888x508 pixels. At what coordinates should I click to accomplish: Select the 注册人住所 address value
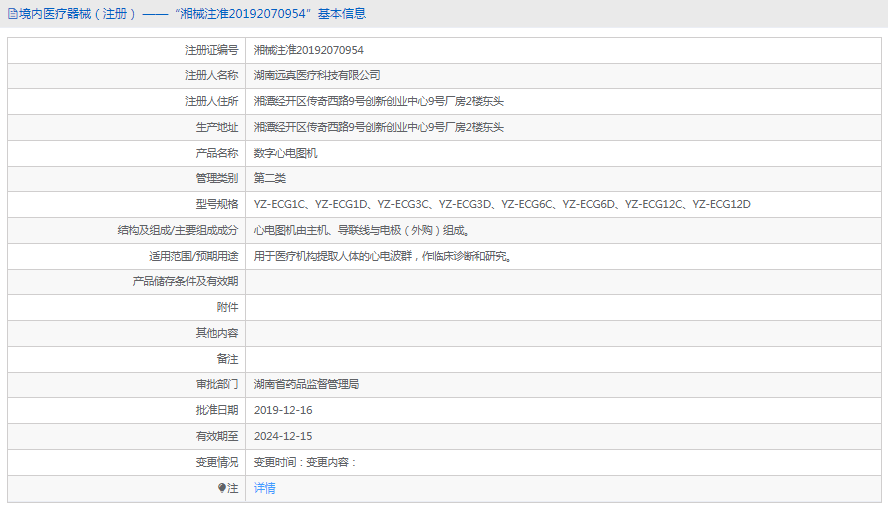[x=378, y=101]
